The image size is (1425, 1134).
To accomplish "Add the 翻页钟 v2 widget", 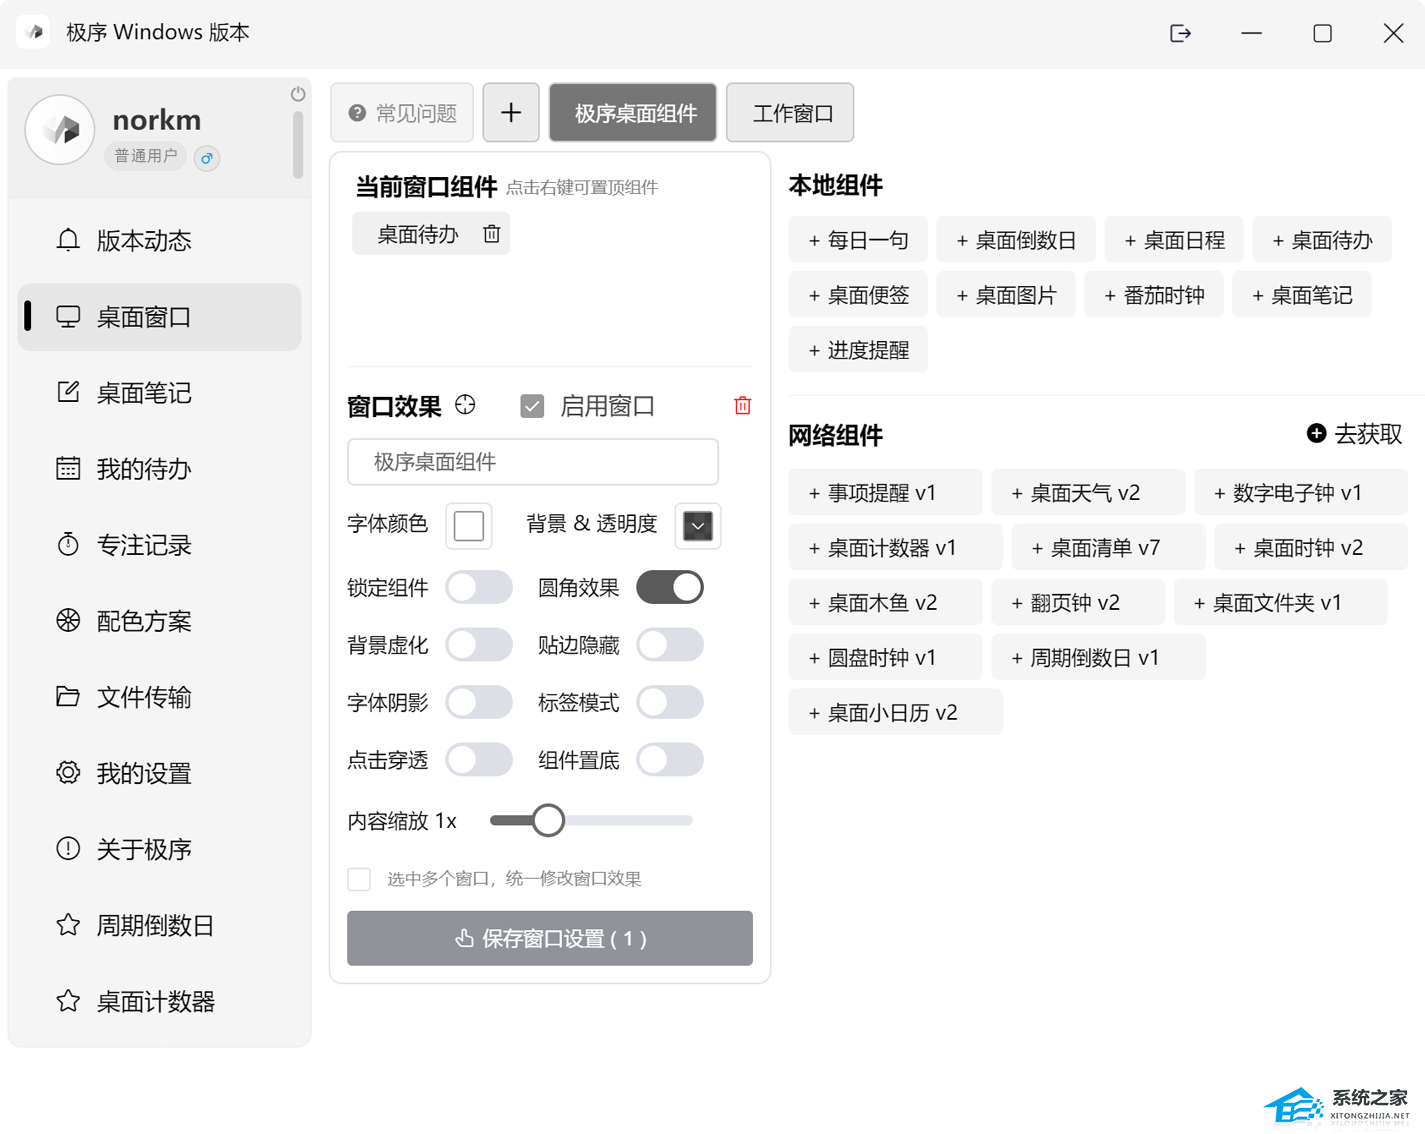I will [x=1078, y=602].
